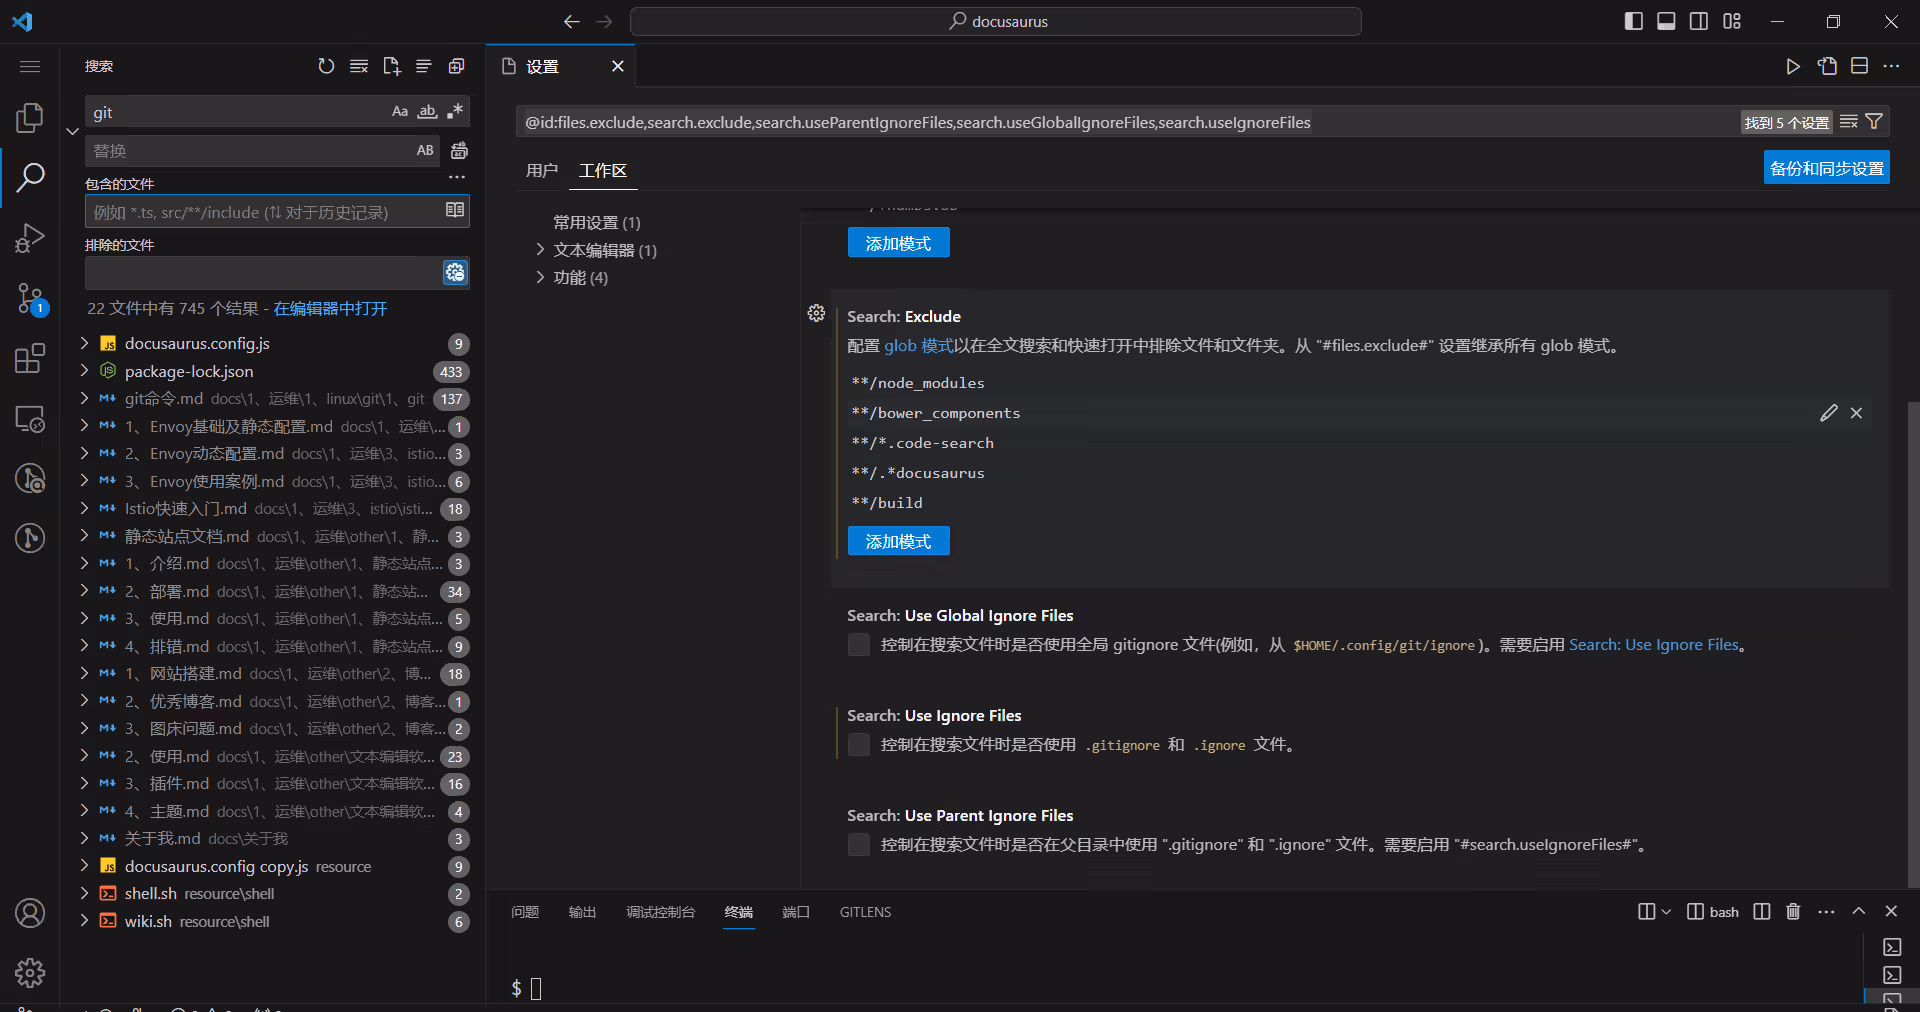
Task: Open results via 在编辑器中打开 link
Action: tap(330, 308)
